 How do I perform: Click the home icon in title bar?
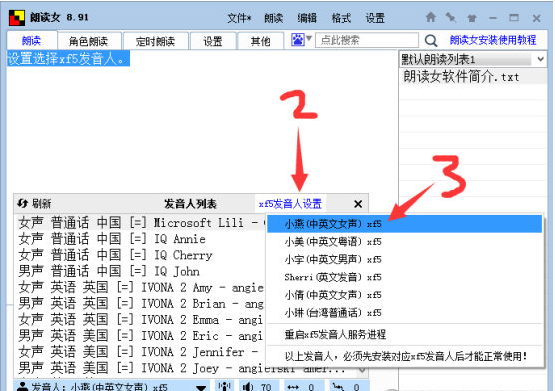pos(431,17)
